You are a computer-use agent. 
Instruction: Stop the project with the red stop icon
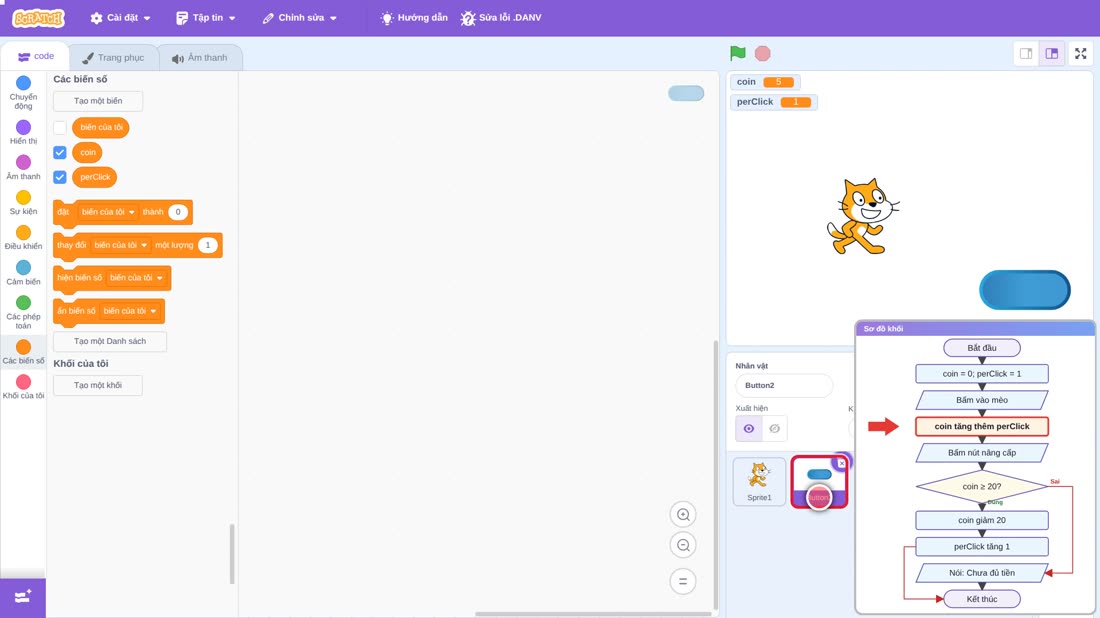(x=763, y=53)
